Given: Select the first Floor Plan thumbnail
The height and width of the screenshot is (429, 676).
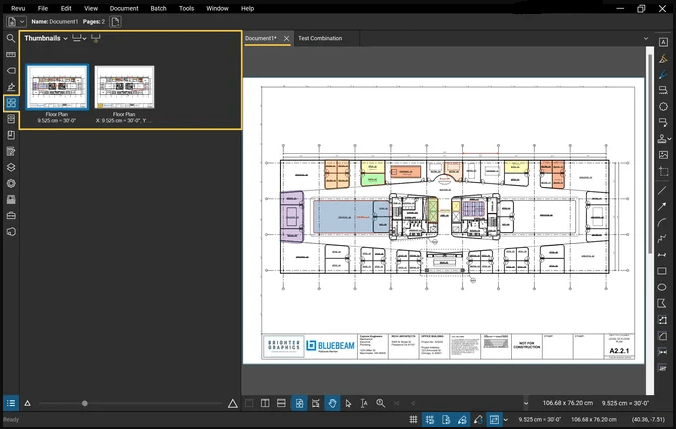Looking at the screenshot, I should (57, 87).
